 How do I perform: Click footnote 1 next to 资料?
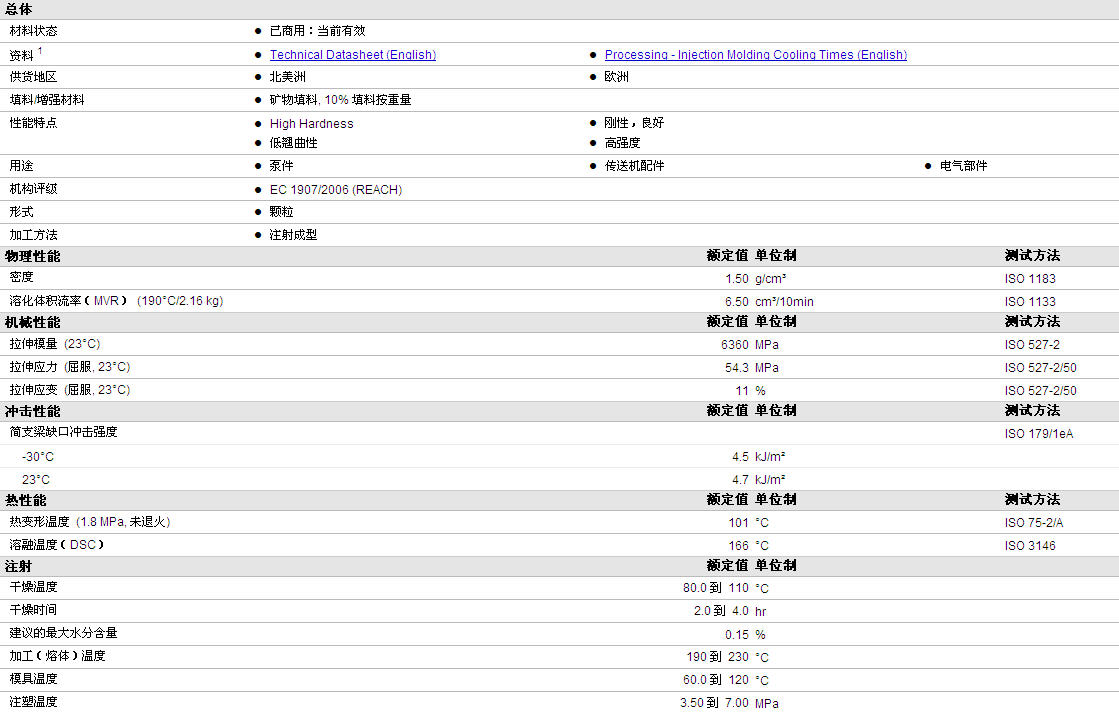coord(40,51)
